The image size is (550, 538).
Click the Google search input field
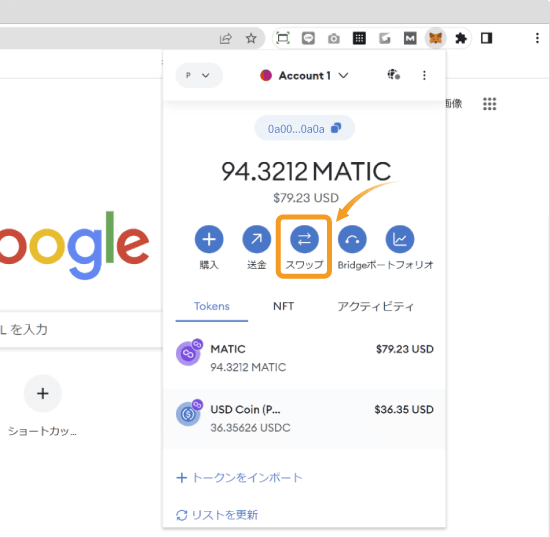81,330
